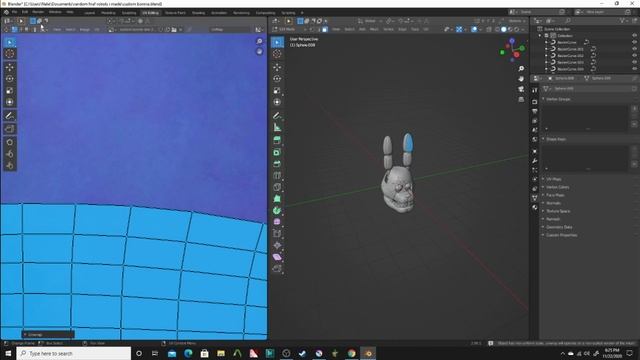Select the Transform tool in 3D viewport

277,102
